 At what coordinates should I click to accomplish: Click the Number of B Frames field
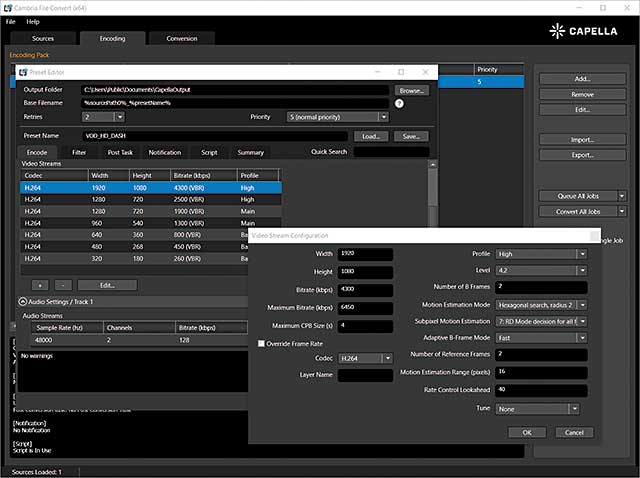pos(541,287)
